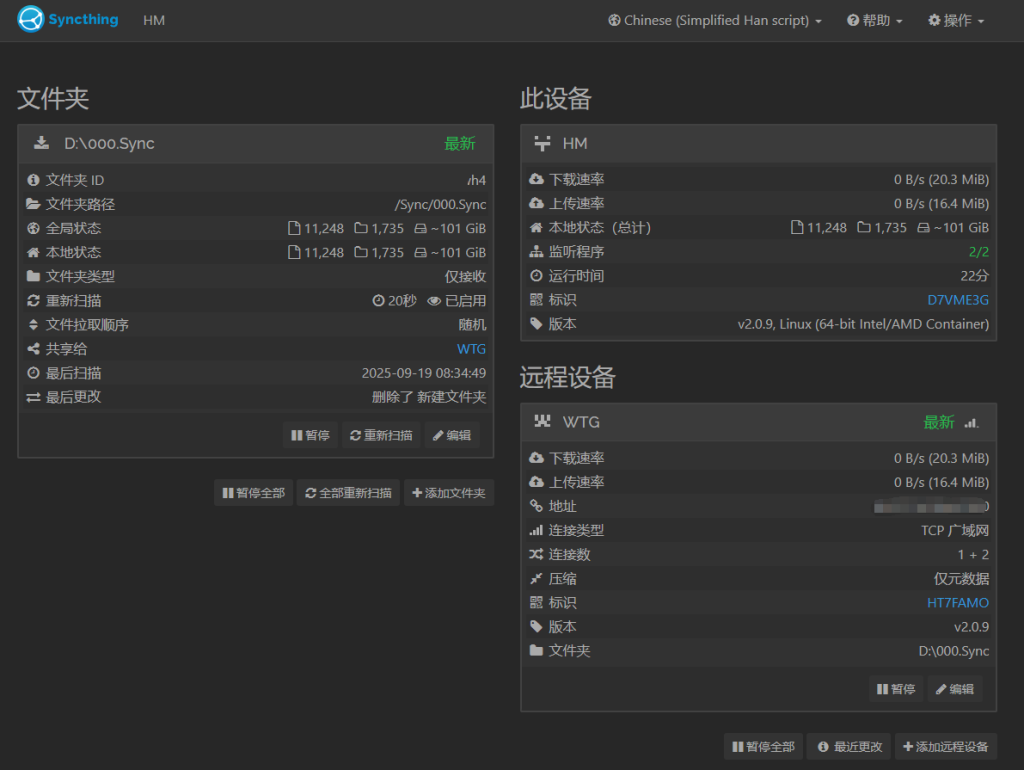Click the signal strength icon beside WTG 最新
Screen dimensions: 1024x770
(972, 423)
